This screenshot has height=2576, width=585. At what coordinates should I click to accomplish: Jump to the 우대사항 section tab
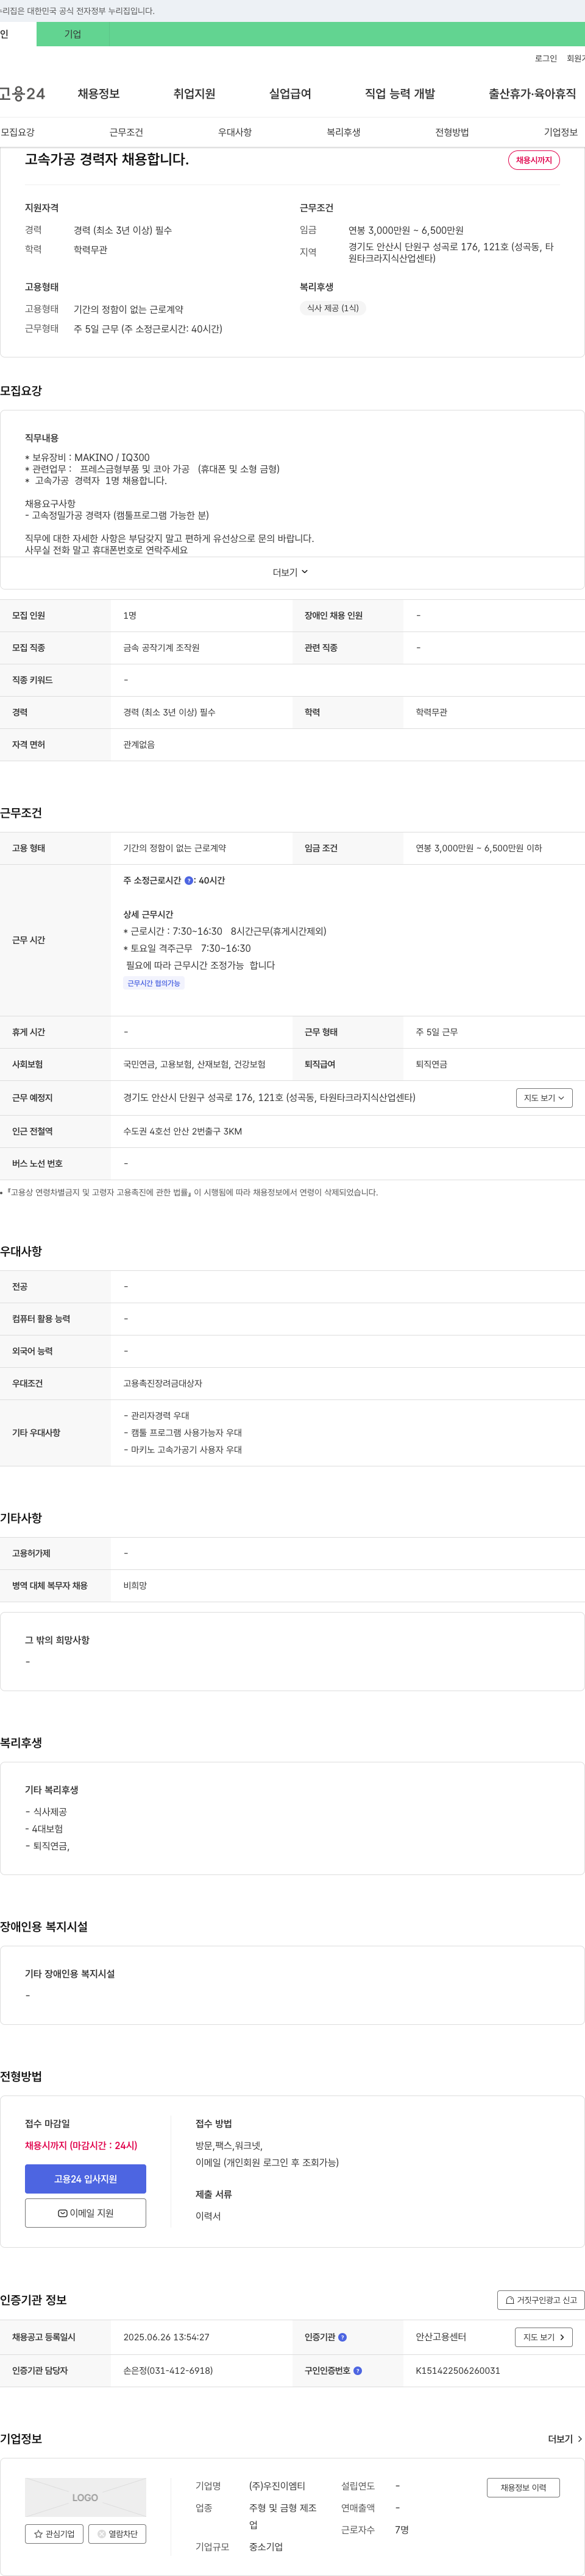235,132
